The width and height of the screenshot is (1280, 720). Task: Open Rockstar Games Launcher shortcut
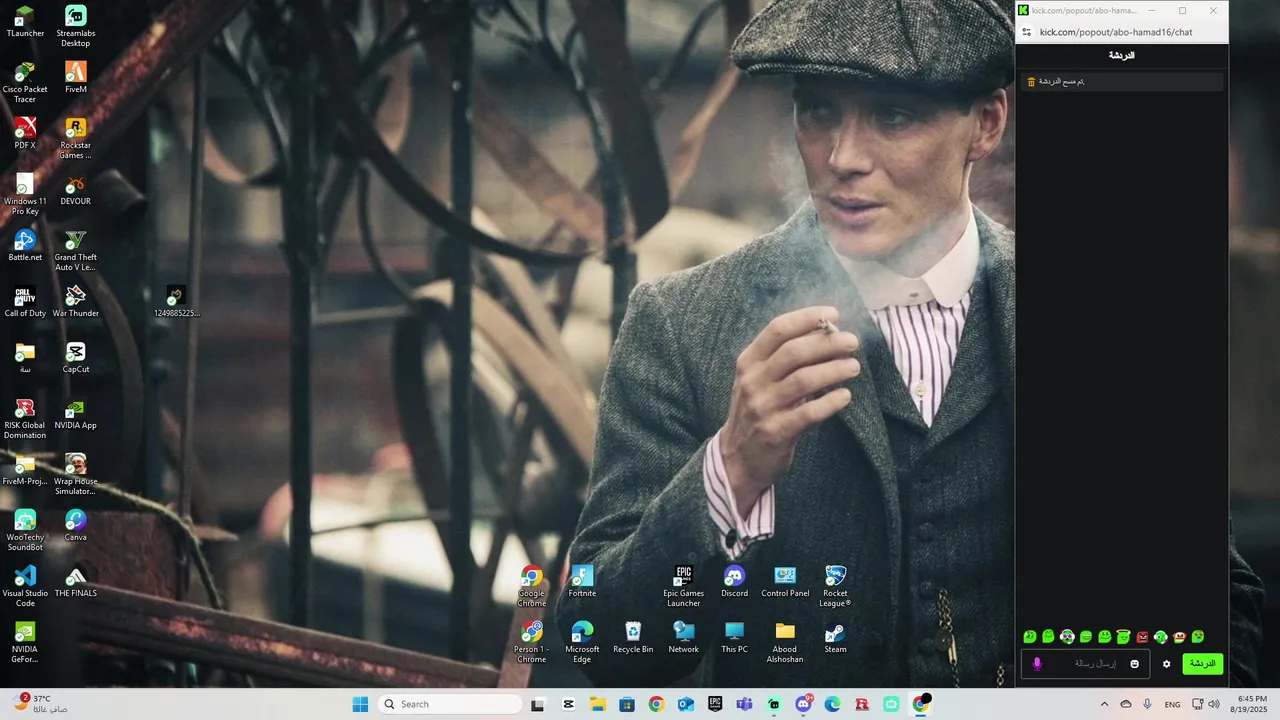pyautogui.click(x=76, y=139)
